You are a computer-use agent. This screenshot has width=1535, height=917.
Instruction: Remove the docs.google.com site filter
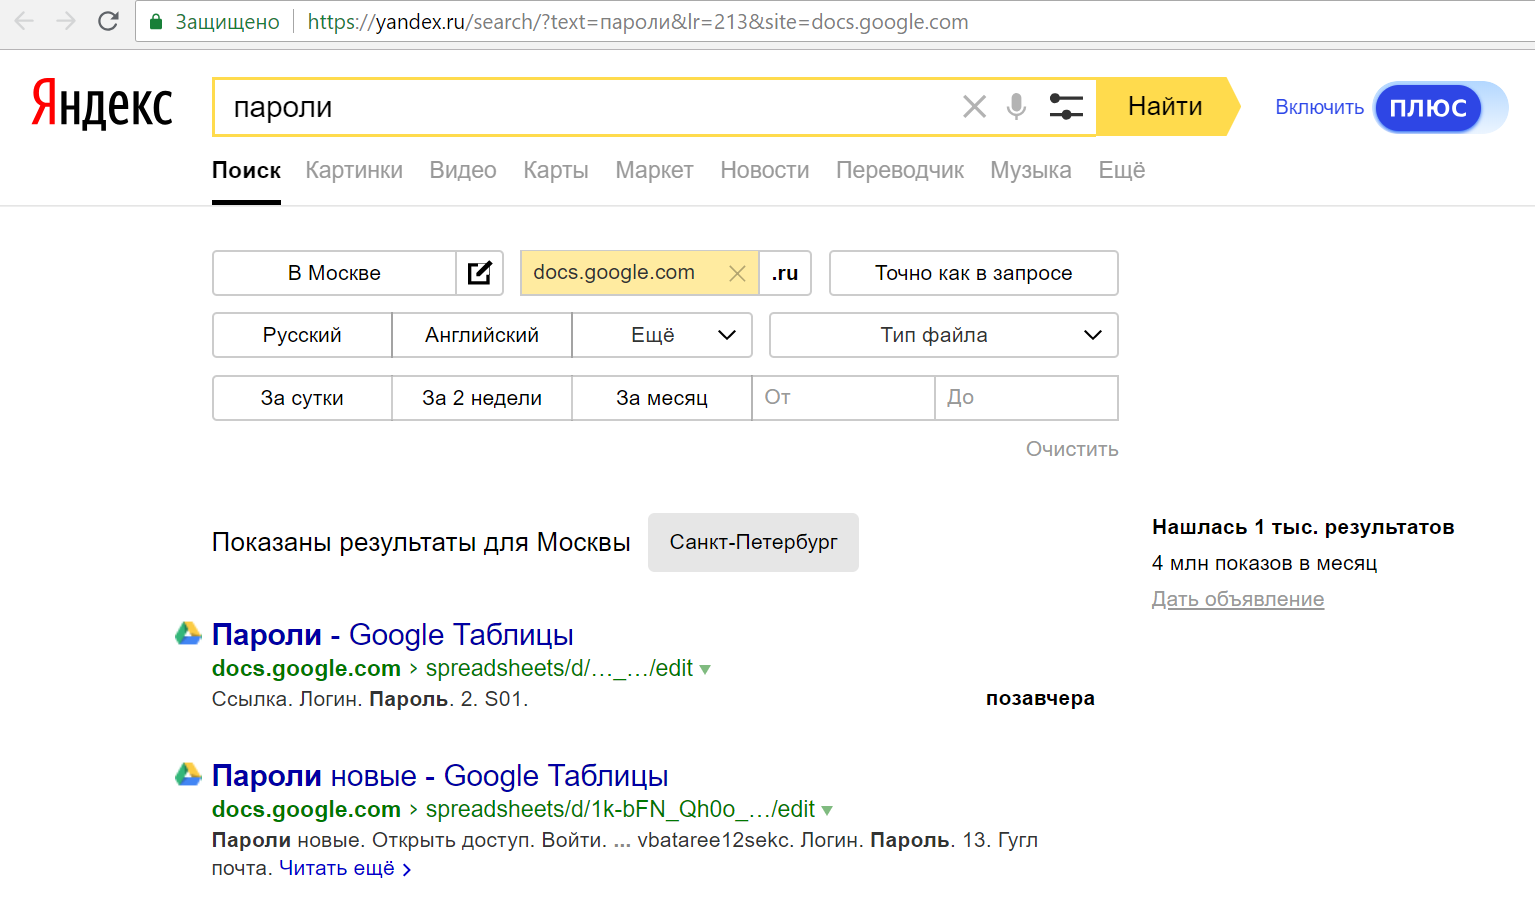[737, 273]
